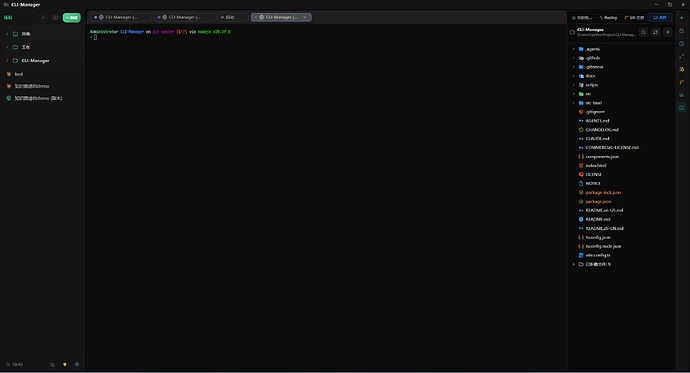690x373 pixels.
Task: Focus the terminal prompt cursor line
Action: pos(95,37)
